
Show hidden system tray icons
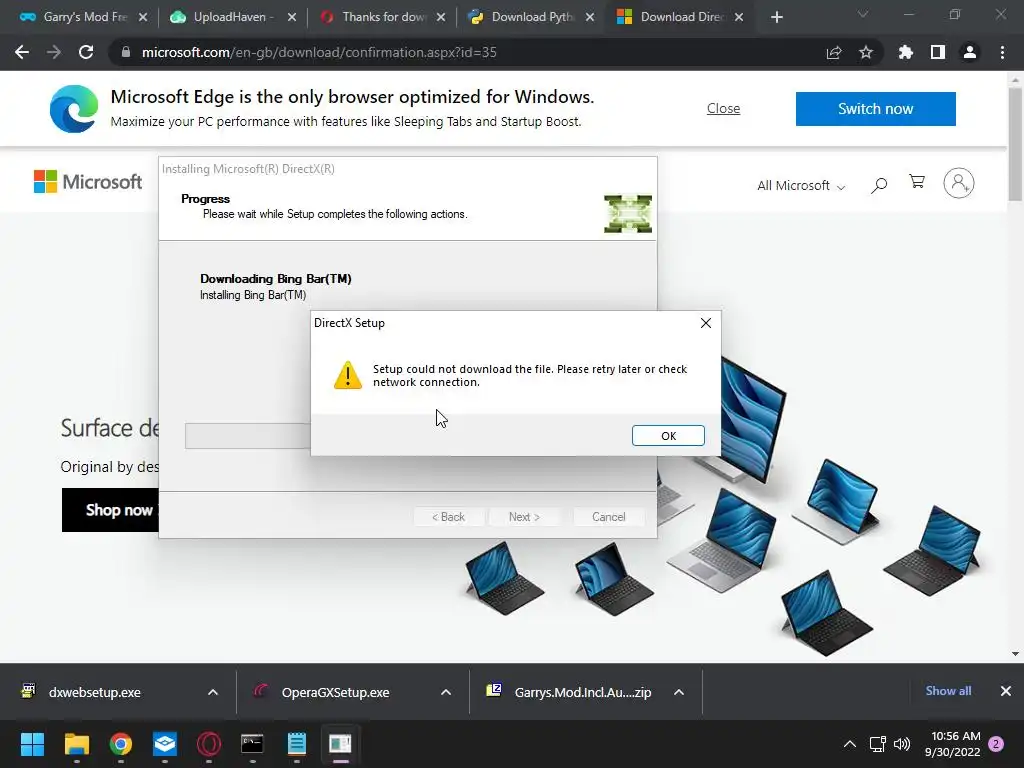point(850,744)
